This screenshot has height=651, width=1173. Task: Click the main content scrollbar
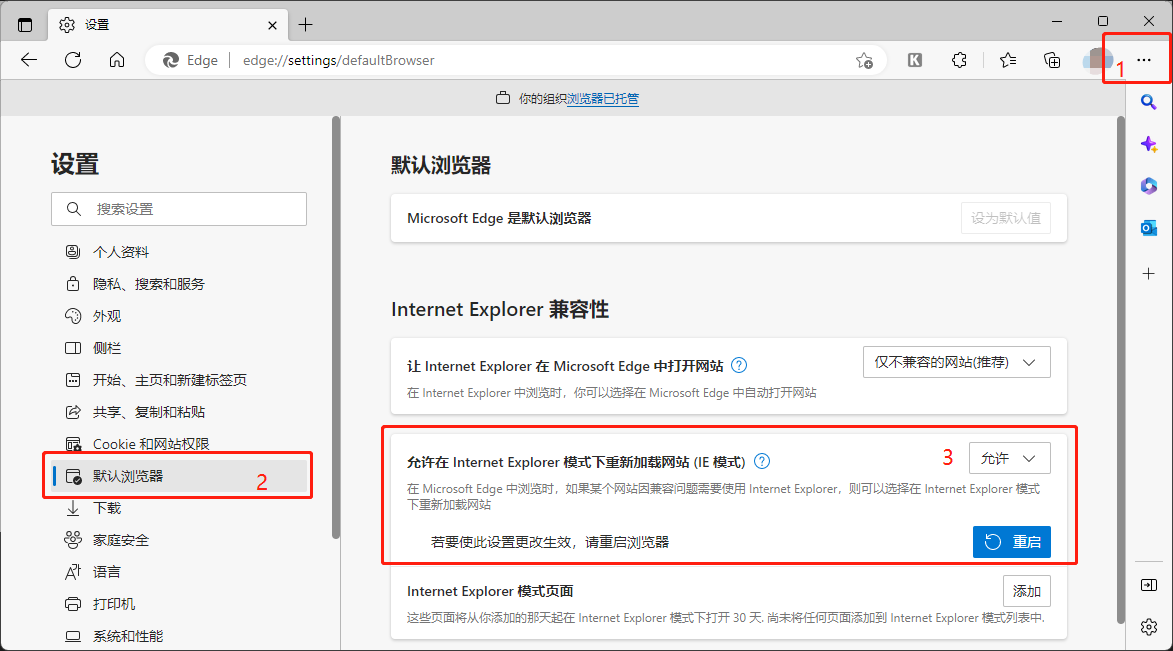point(1120,370)
